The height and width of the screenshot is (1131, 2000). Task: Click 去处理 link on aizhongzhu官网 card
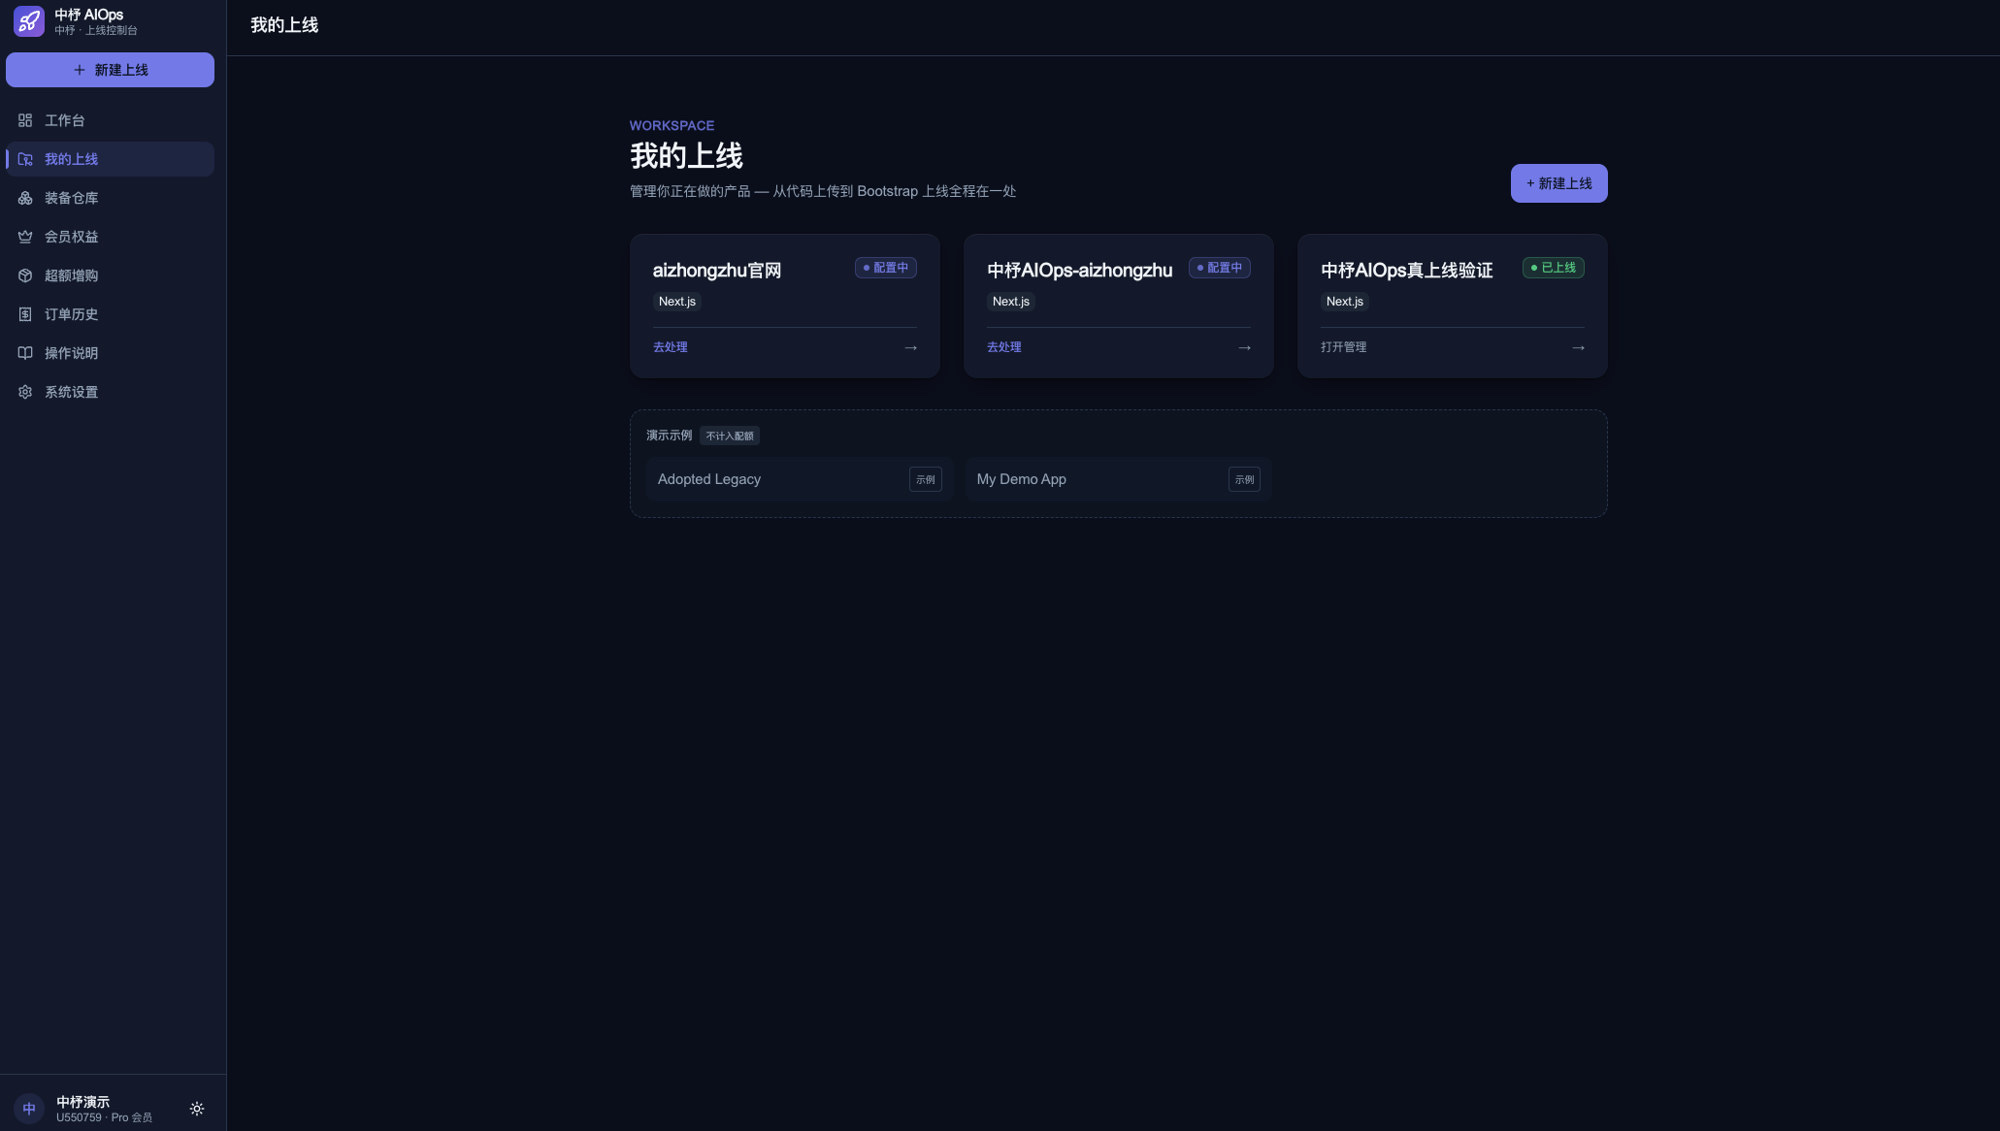(x=670, y=347)
